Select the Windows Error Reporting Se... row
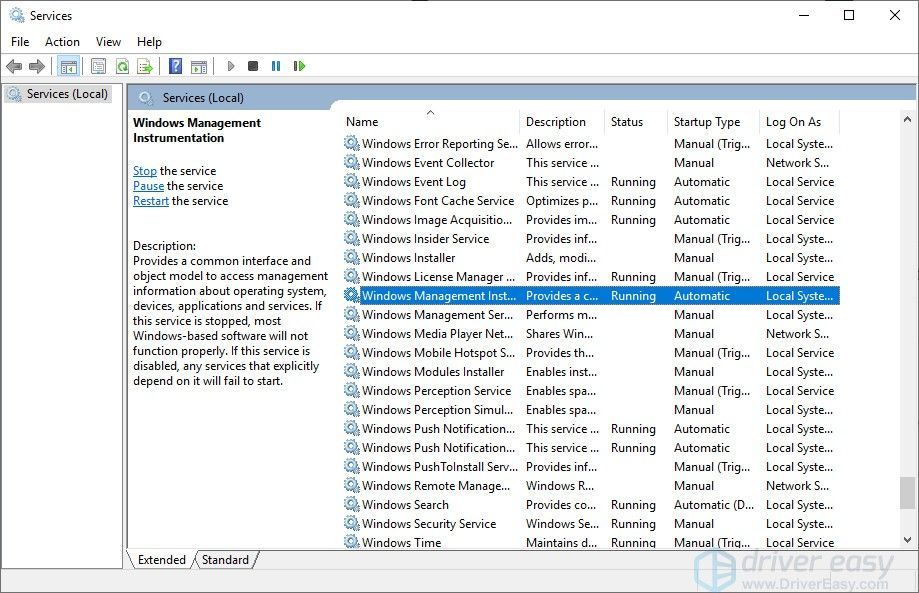 coord(591,144)
